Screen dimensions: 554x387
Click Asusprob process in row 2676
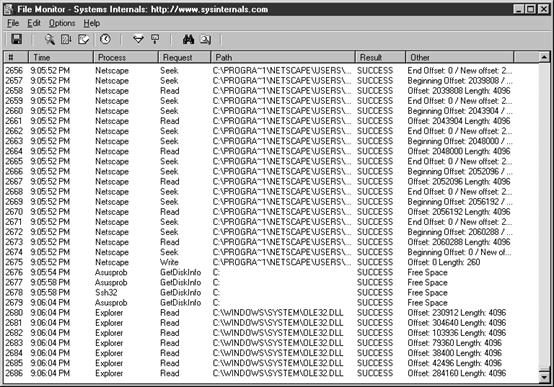[111, 272]
